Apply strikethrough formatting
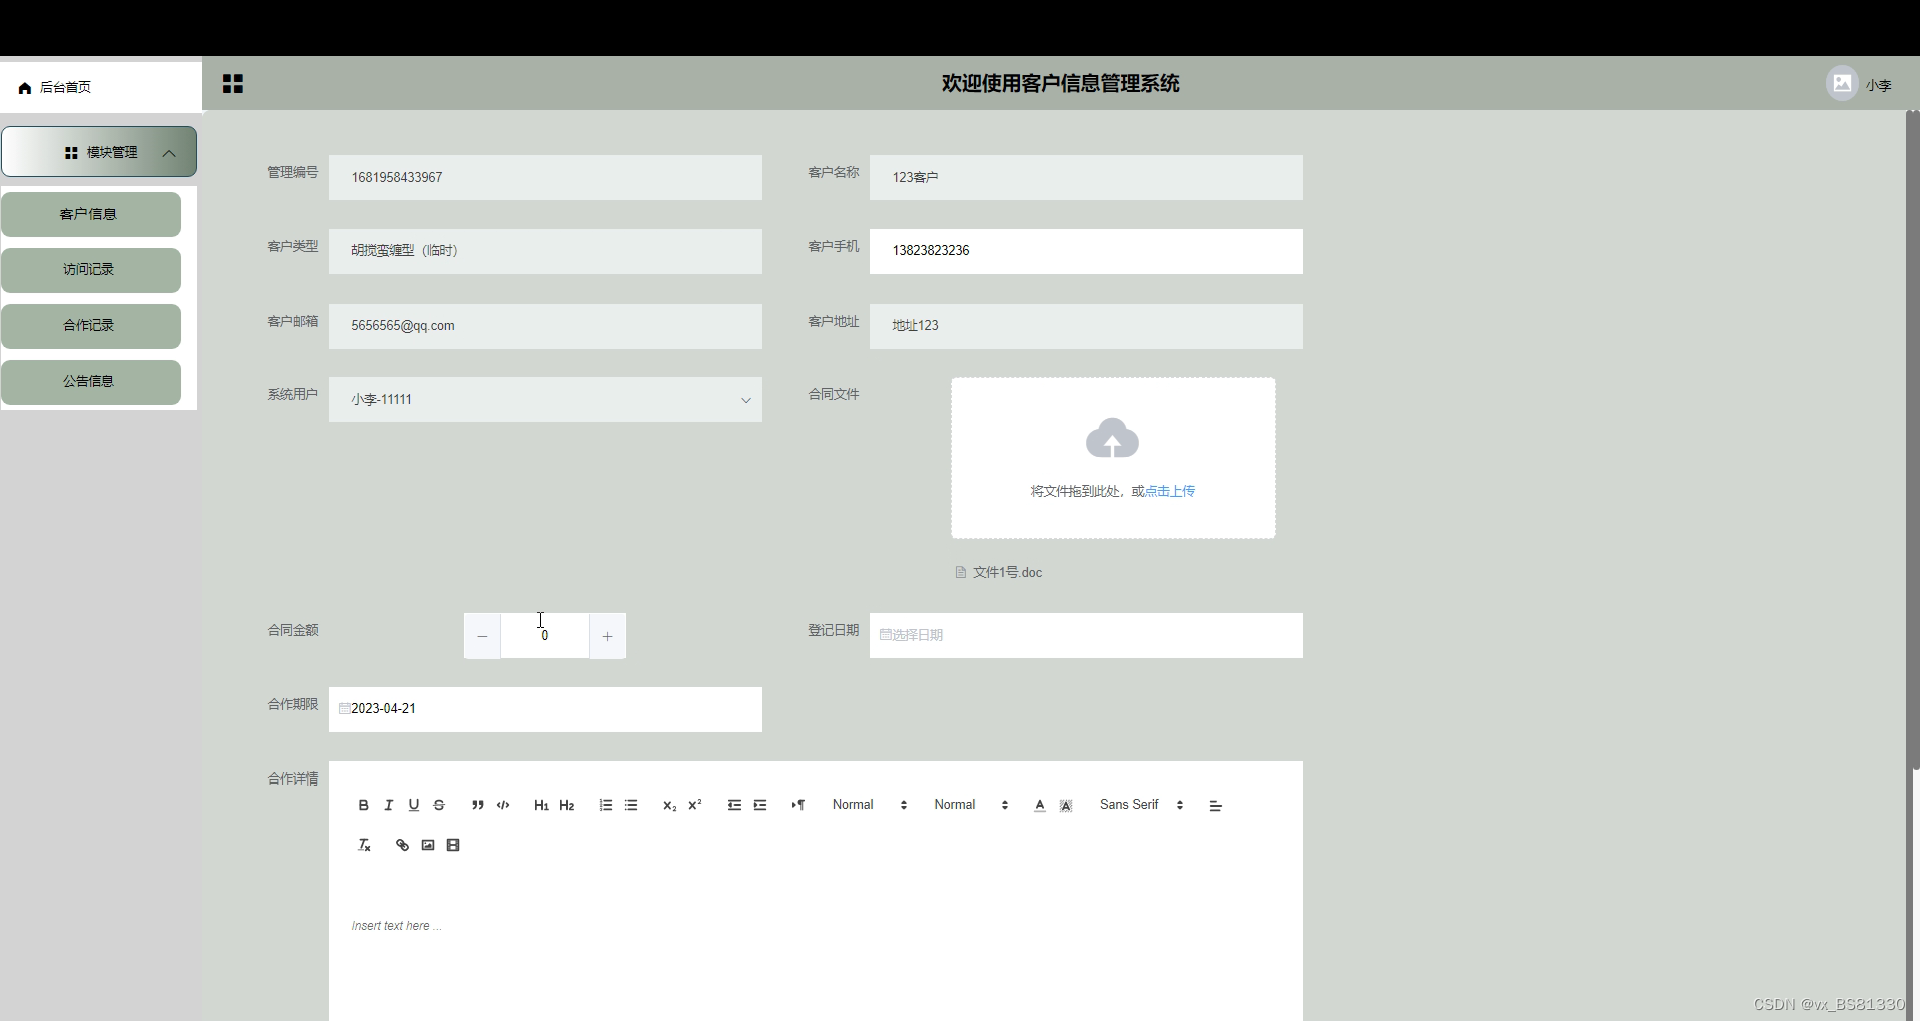The height and width of the screenshot is (1021, 1920). [439, 805]
